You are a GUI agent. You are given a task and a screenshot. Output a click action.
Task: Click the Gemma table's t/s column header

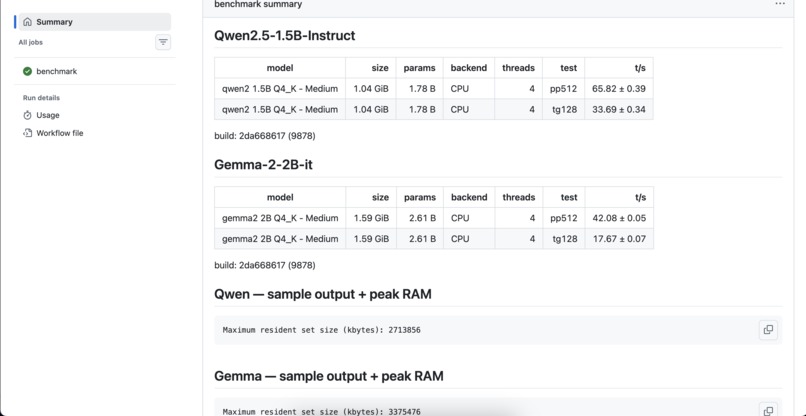[619, 197]
